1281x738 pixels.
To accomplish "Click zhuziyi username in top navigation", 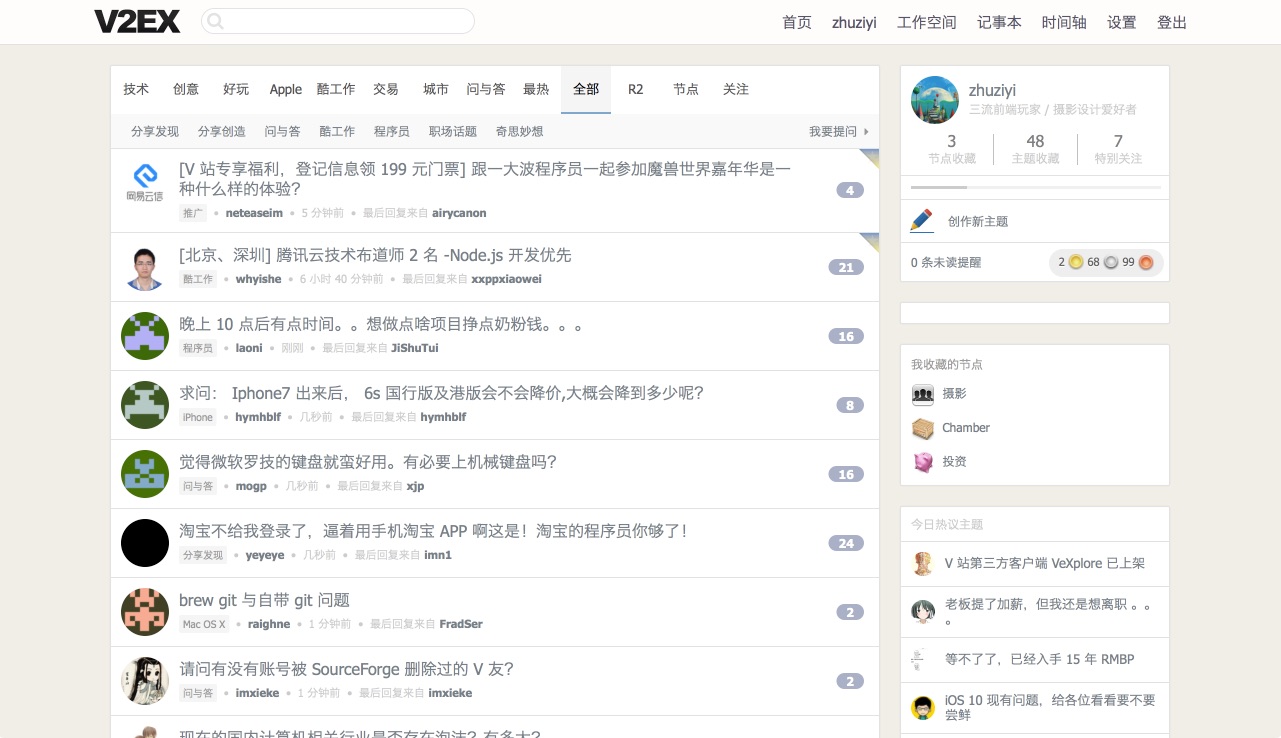I will [854, 22].
